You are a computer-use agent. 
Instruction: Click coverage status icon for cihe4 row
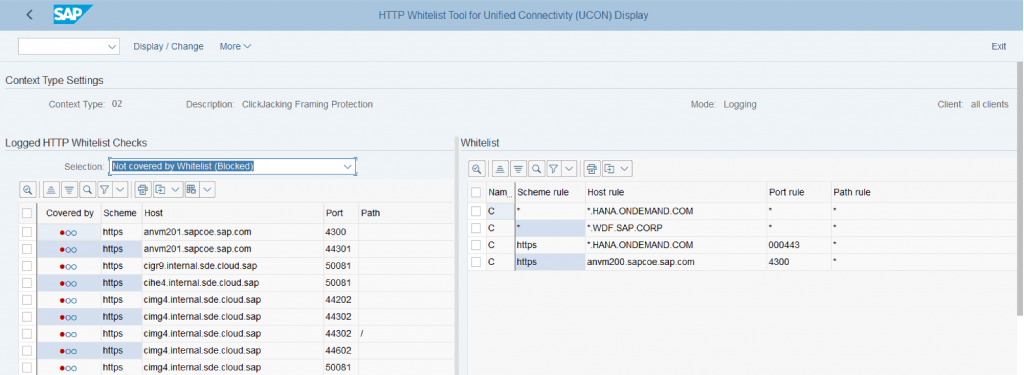pos(69,283)
